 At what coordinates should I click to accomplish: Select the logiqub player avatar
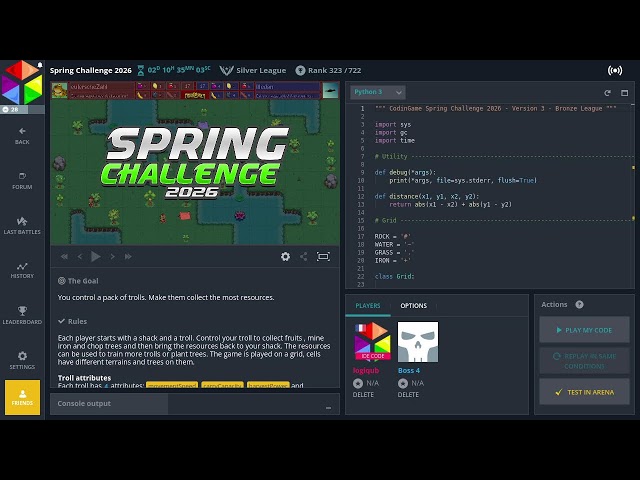tap(373, 342)
